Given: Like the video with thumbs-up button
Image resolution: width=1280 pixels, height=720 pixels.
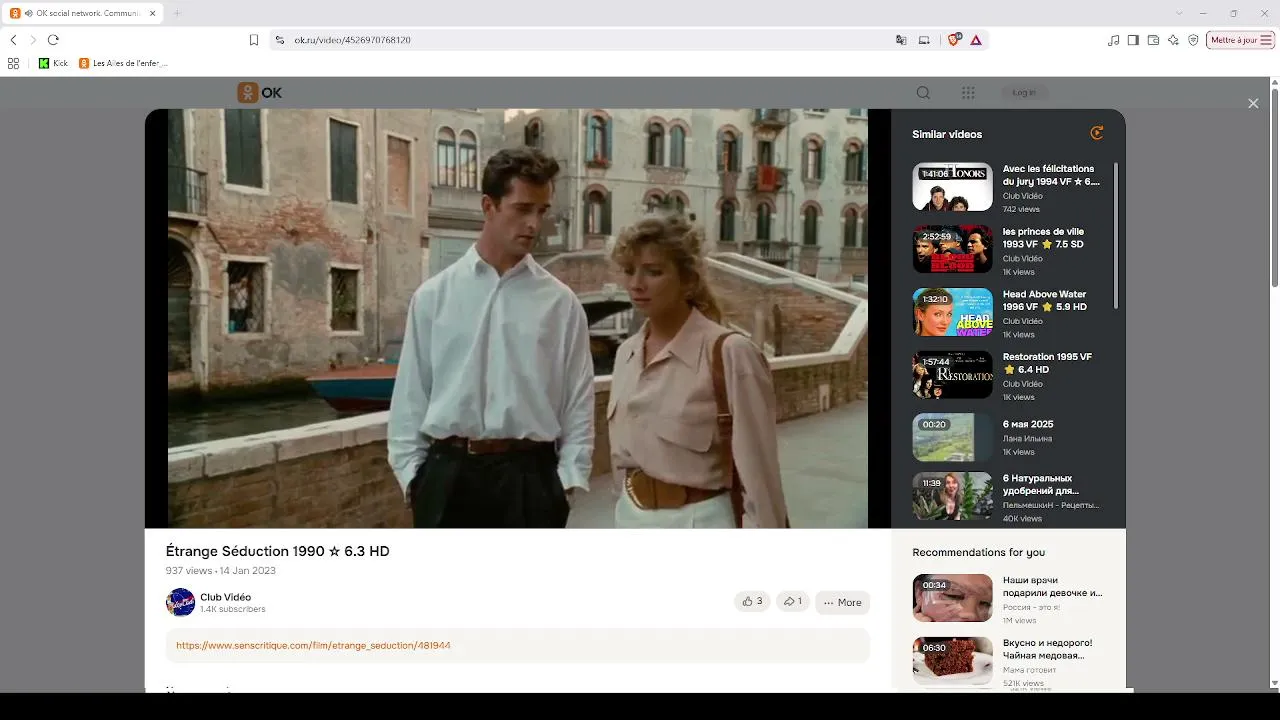Looking at the screenshot, I should (x=752, y=601).
